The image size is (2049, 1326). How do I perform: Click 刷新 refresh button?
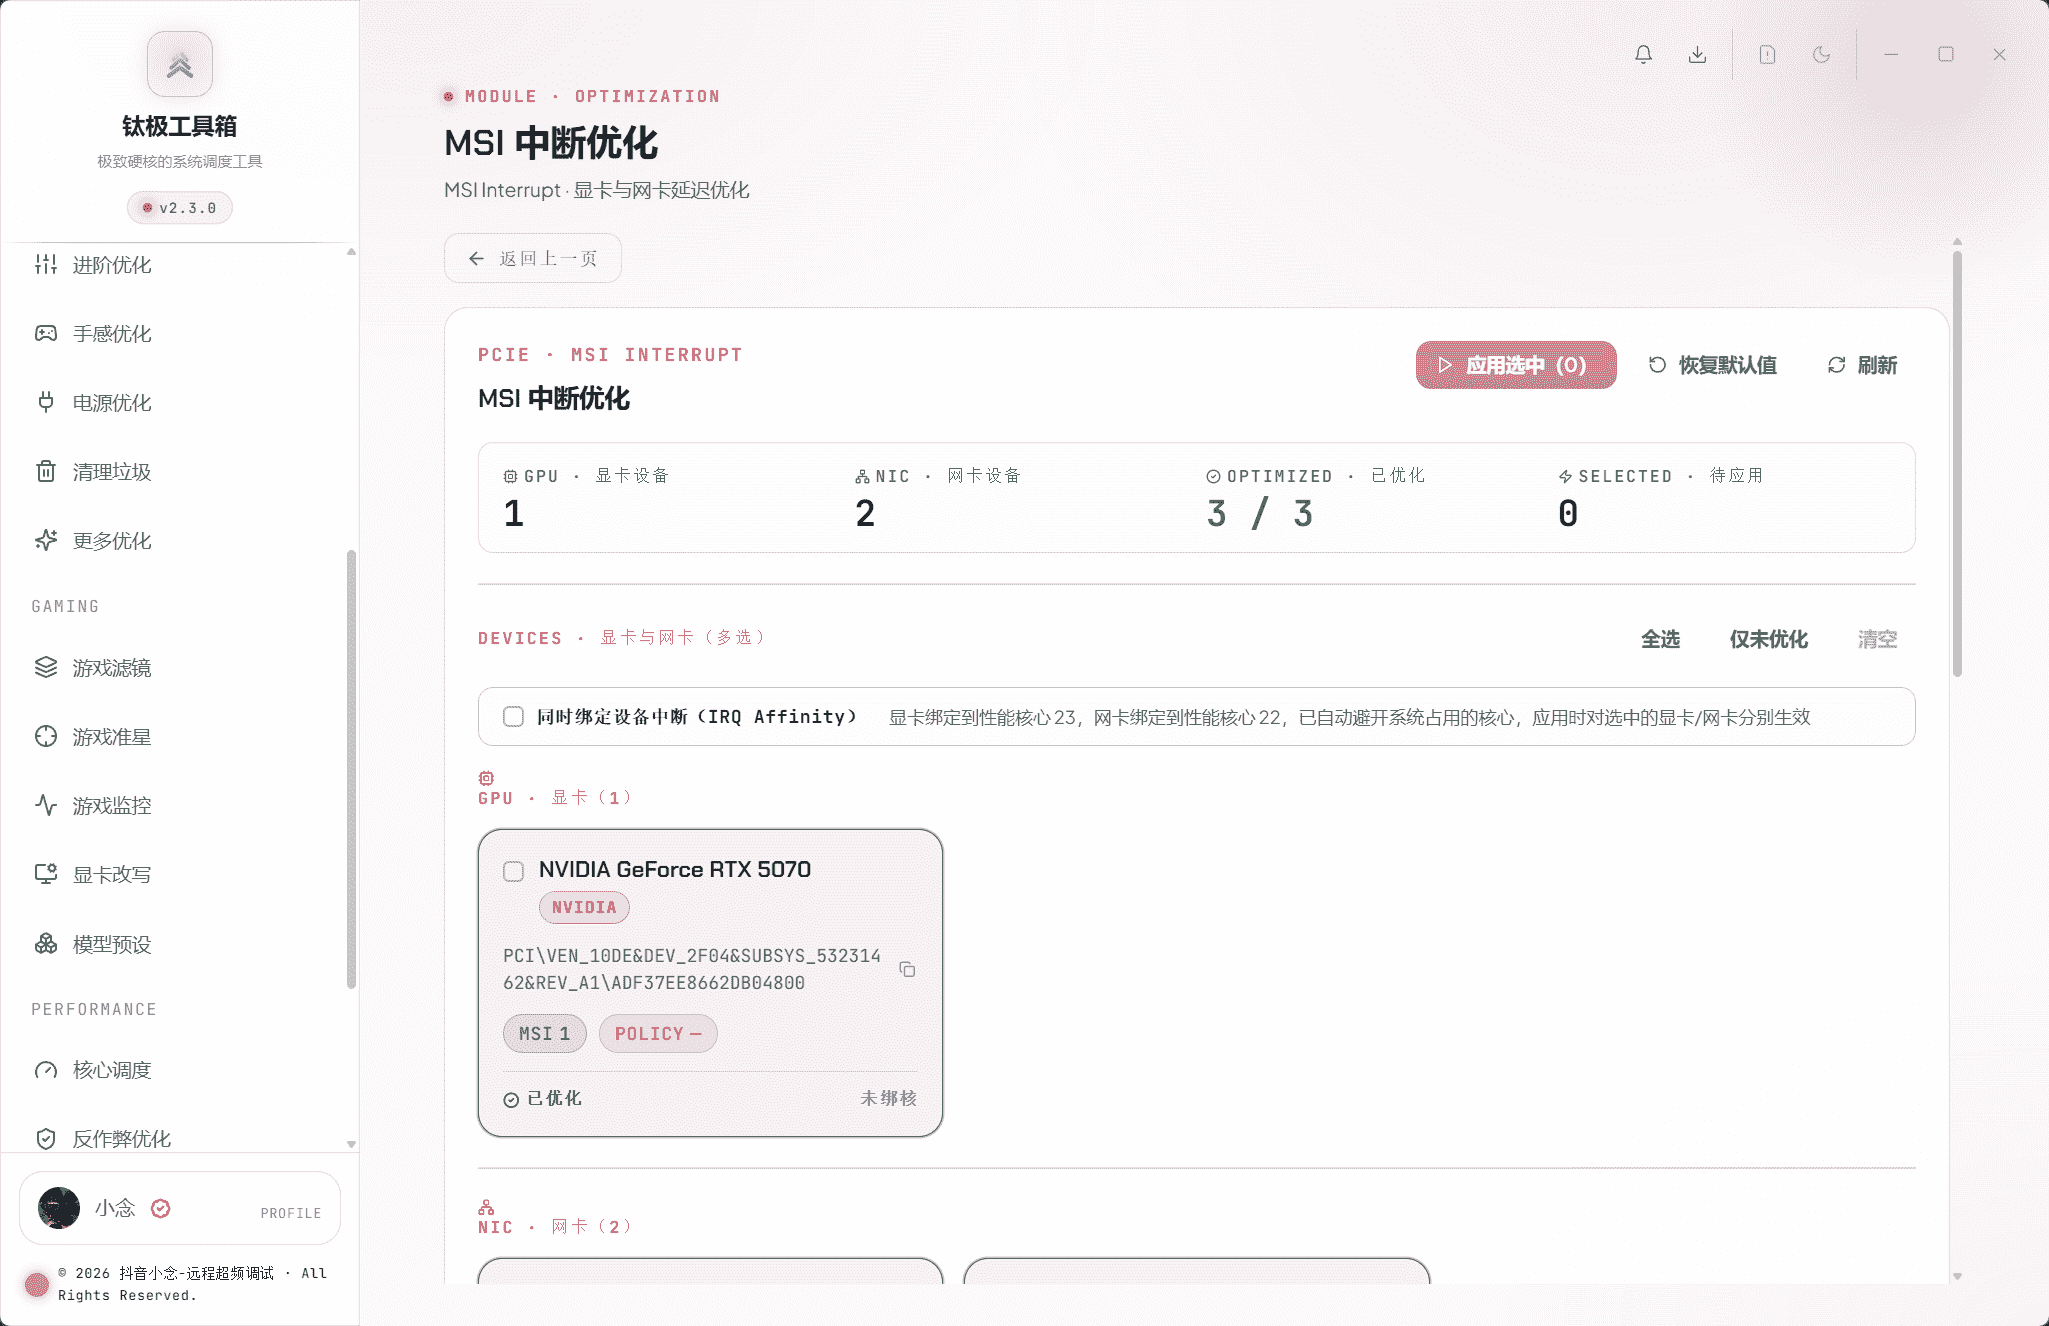[1862, 366]
